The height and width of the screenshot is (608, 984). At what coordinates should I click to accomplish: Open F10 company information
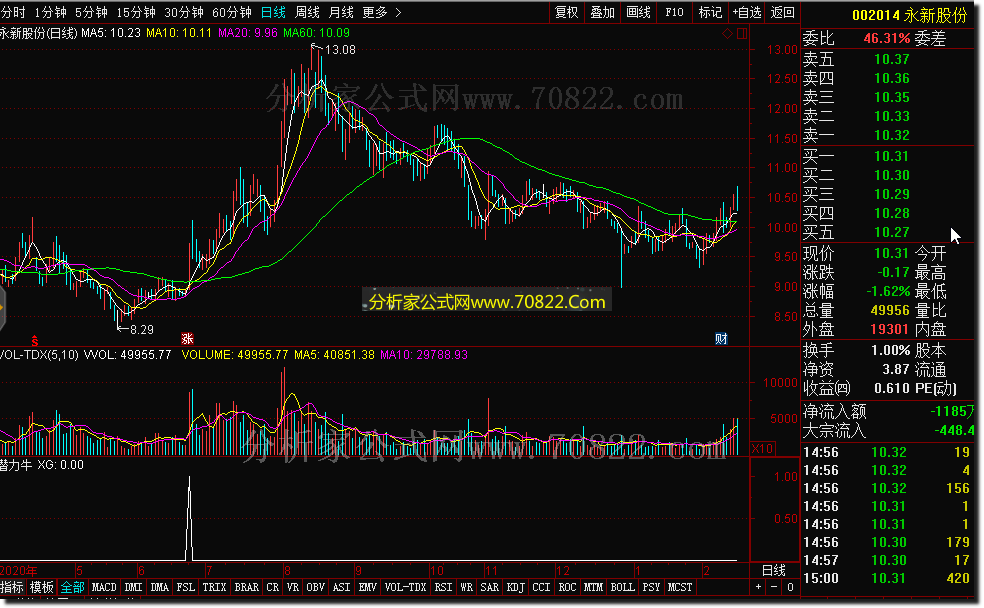coord(674,12)
